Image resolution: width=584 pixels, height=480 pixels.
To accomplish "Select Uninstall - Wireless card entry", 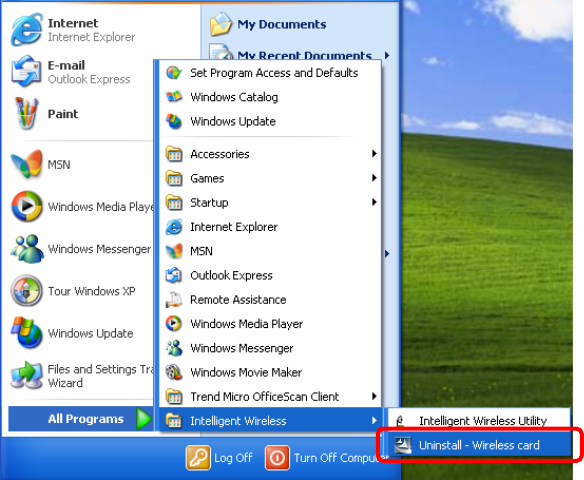I will tap(479, 445).
